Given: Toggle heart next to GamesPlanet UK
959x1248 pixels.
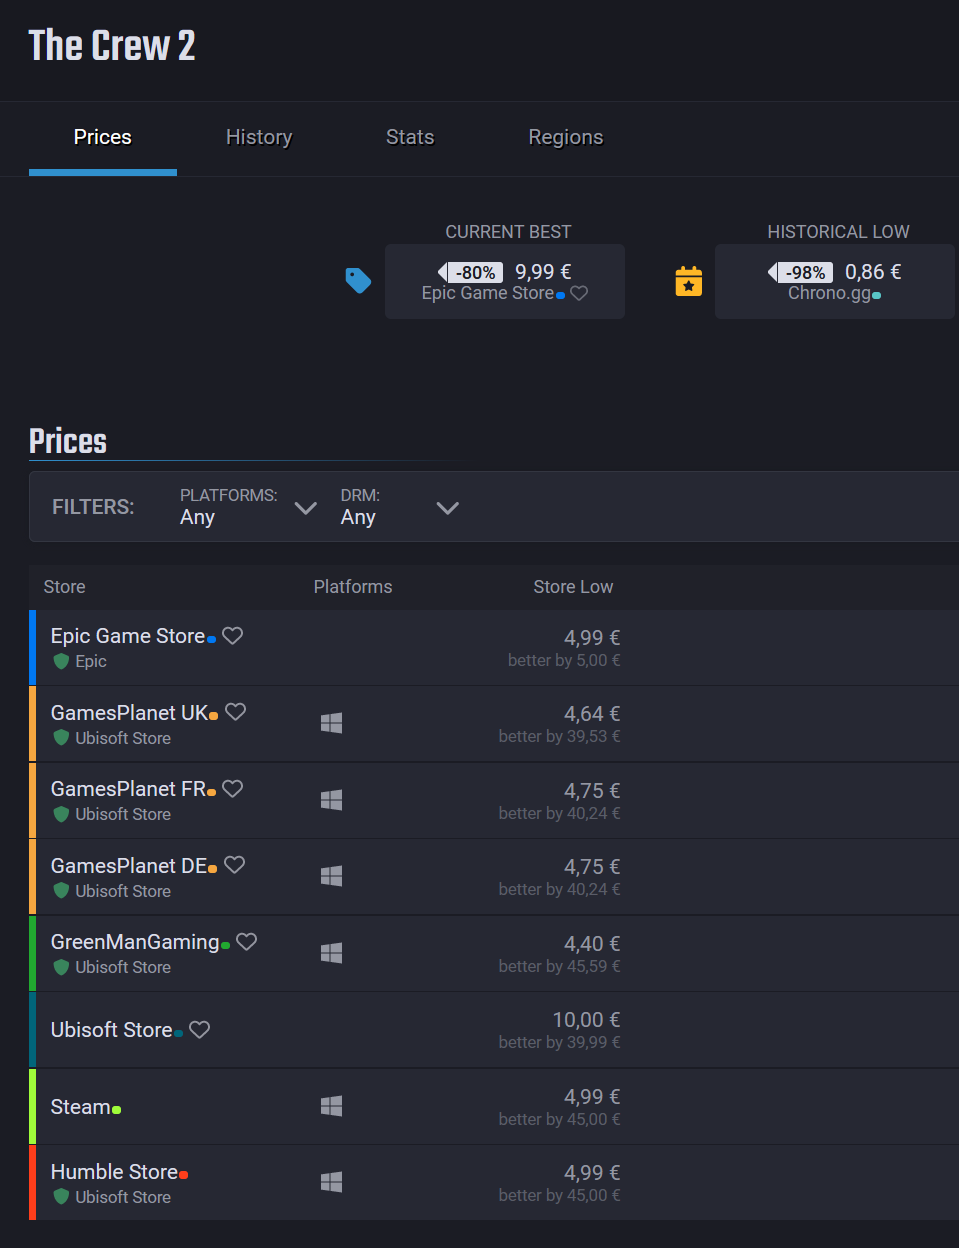Looking at the screenshot, I should [x=236, y=712].
